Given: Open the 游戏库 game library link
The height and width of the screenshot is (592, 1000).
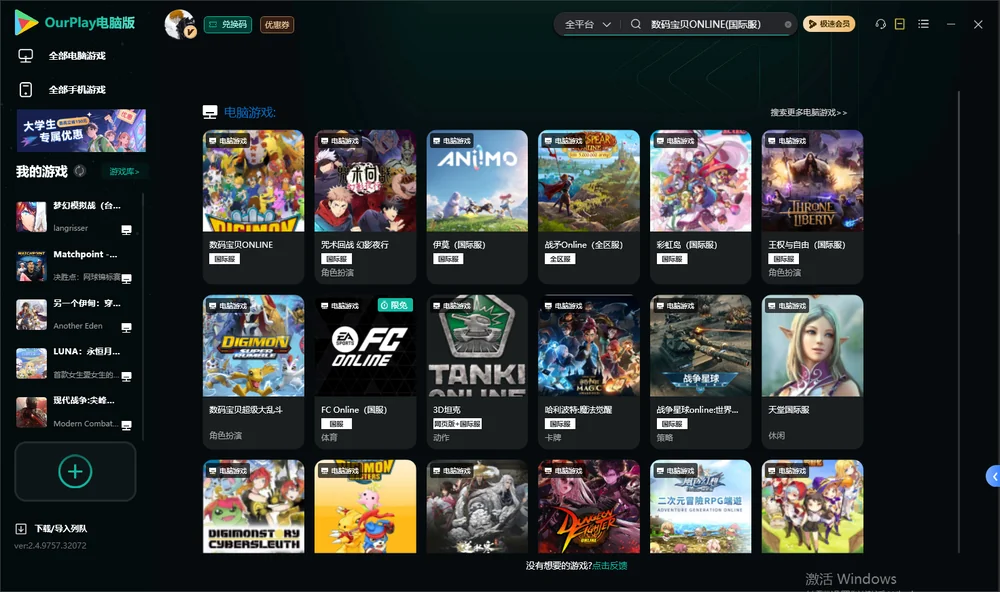Looking at the screenshot, I should point(124,172).
